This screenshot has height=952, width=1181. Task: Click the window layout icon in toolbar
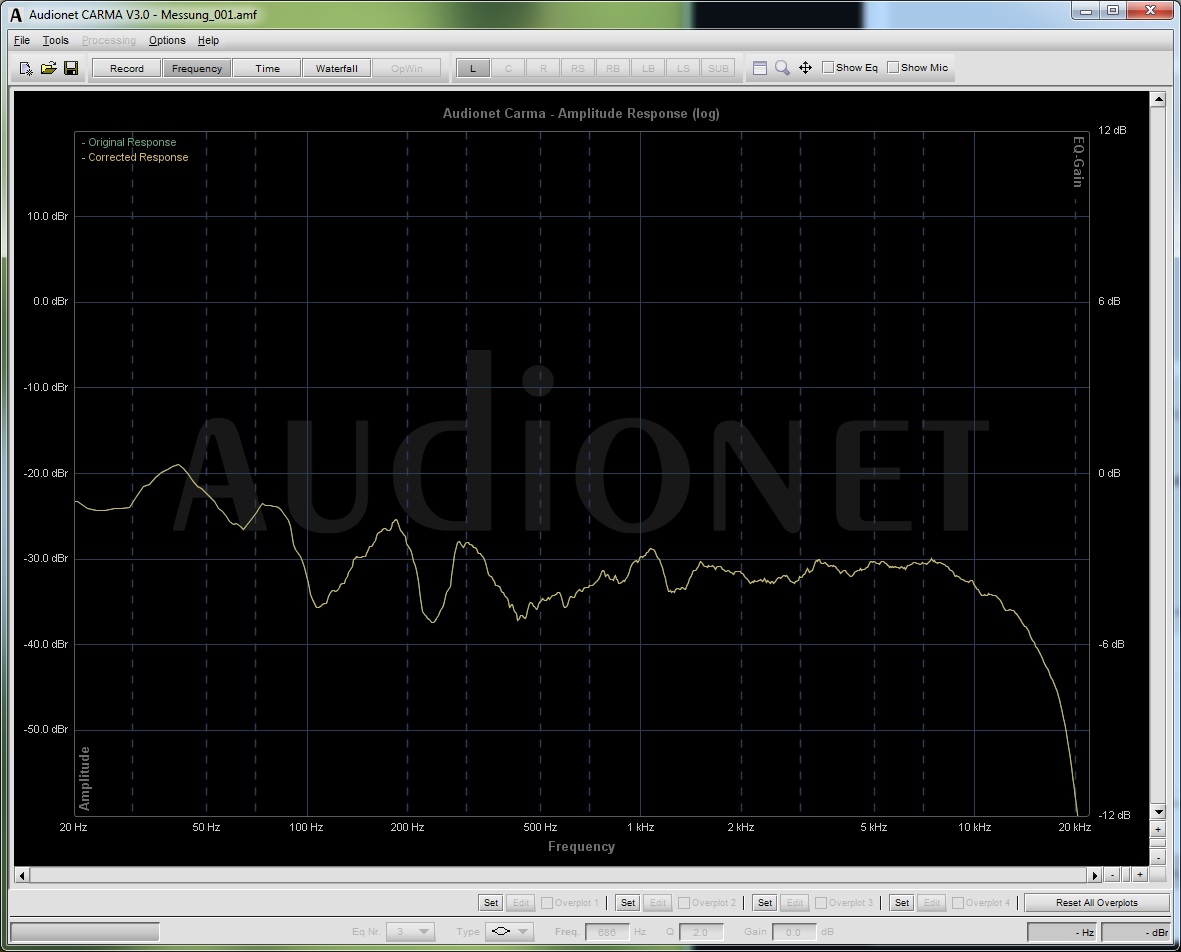point(760,68)
